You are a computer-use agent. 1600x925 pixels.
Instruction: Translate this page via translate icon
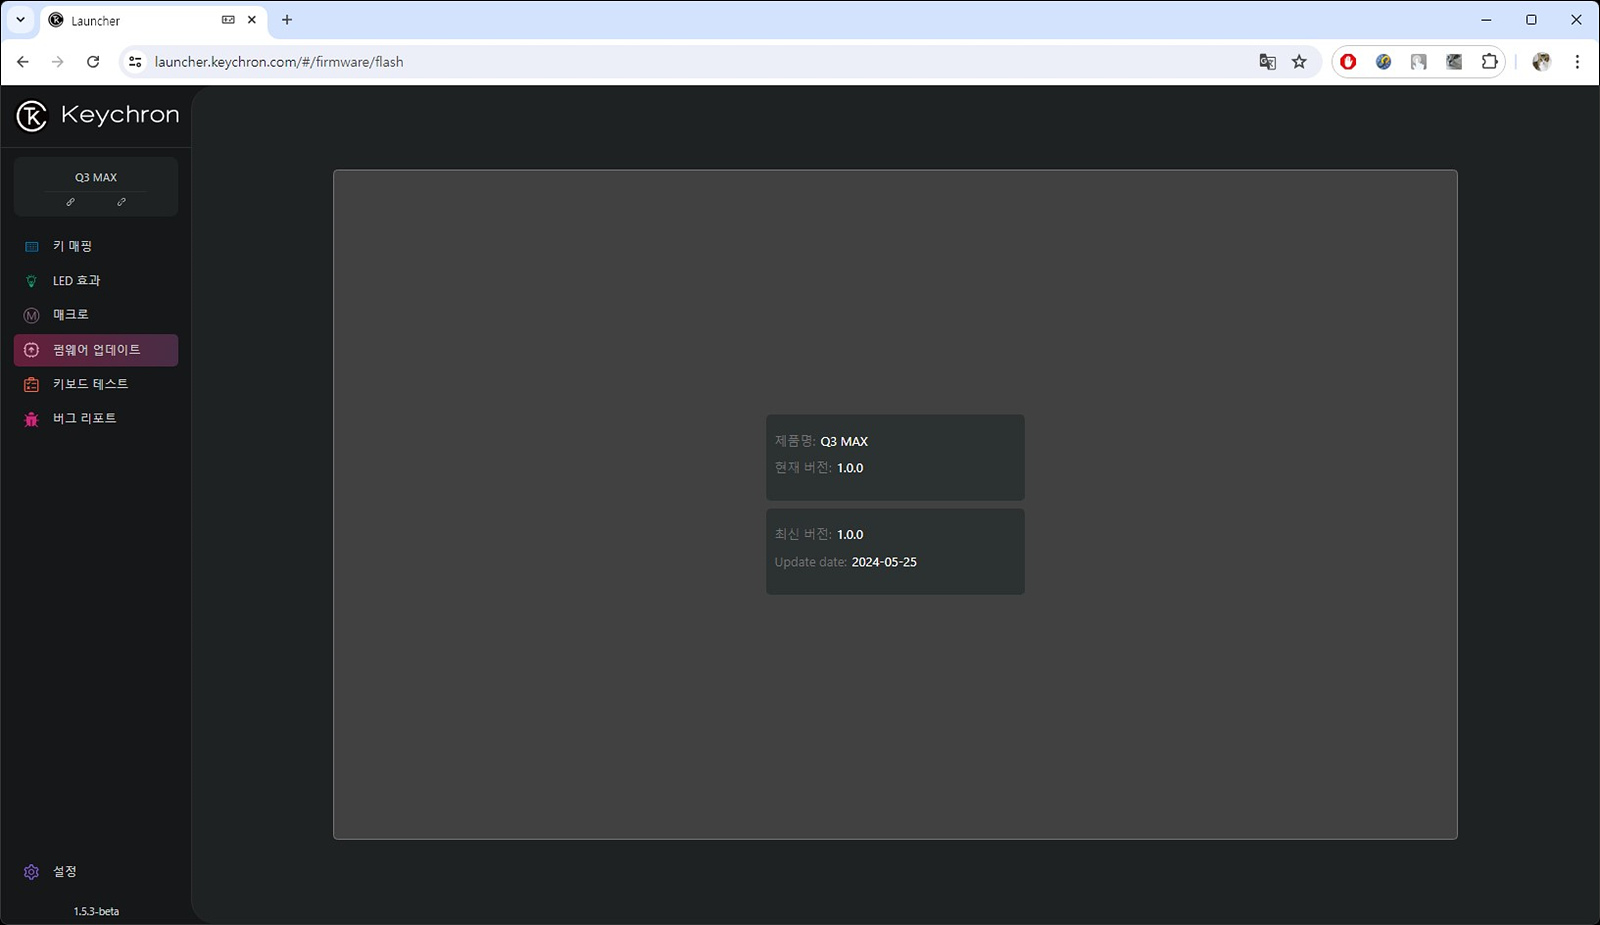tap(1267, 62)
